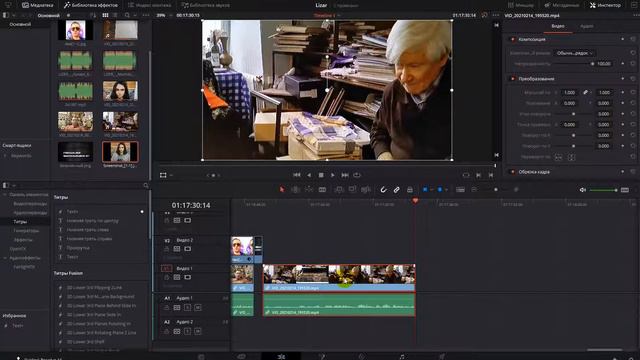The height and width of the screenshot is (360, 640).
Task: Open the Медиатека media pool panel
Action: 38,5
